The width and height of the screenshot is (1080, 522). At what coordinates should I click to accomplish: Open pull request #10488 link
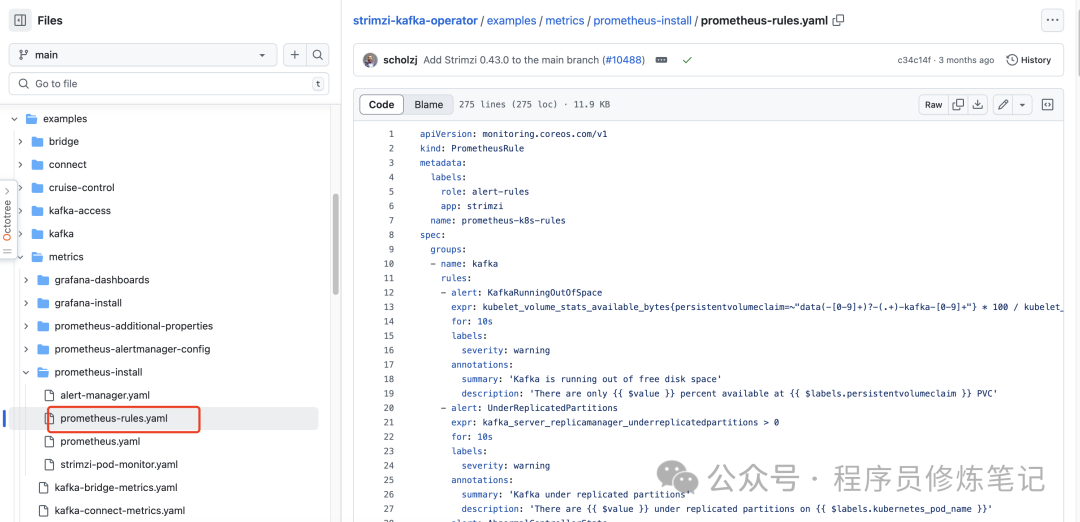(x=624, y=60)
